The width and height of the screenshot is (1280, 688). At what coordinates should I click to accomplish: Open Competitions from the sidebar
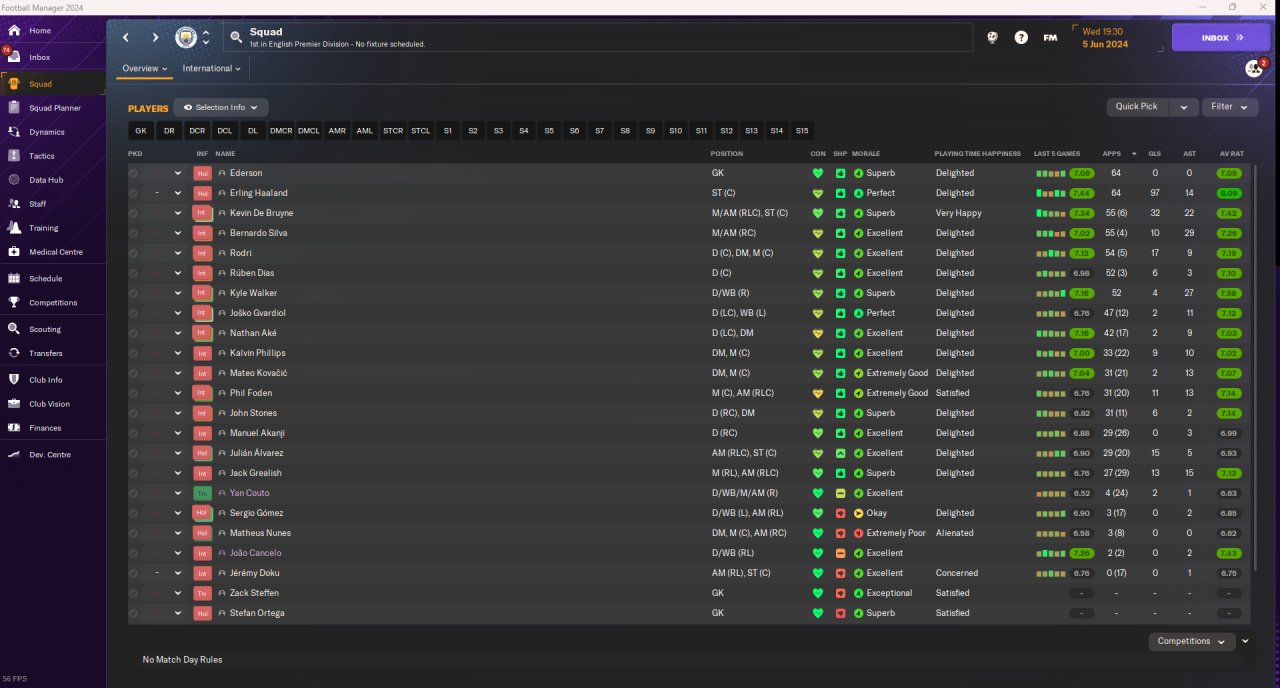point(52,303)
